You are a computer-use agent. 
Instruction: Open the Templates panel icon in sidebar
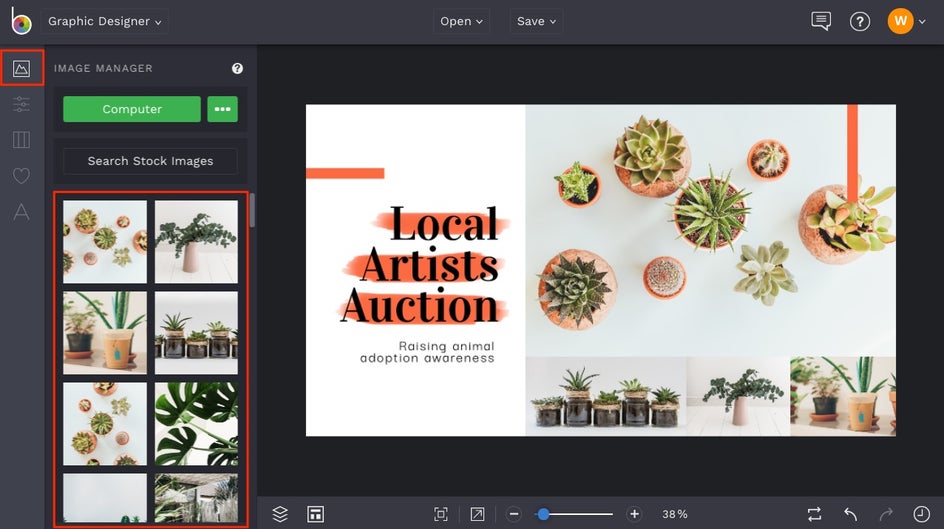pos(21,140)
